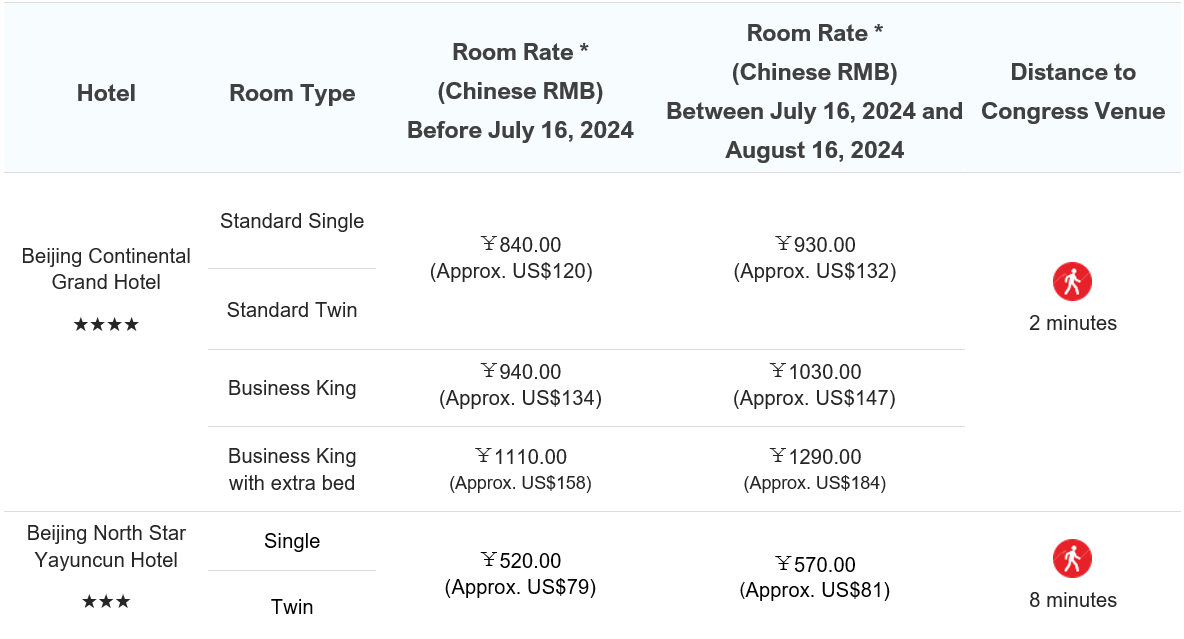Click the ¥1290.00 extra bed rate
This screenshot has width=1184, height=639.
click(x=815, y=457)
